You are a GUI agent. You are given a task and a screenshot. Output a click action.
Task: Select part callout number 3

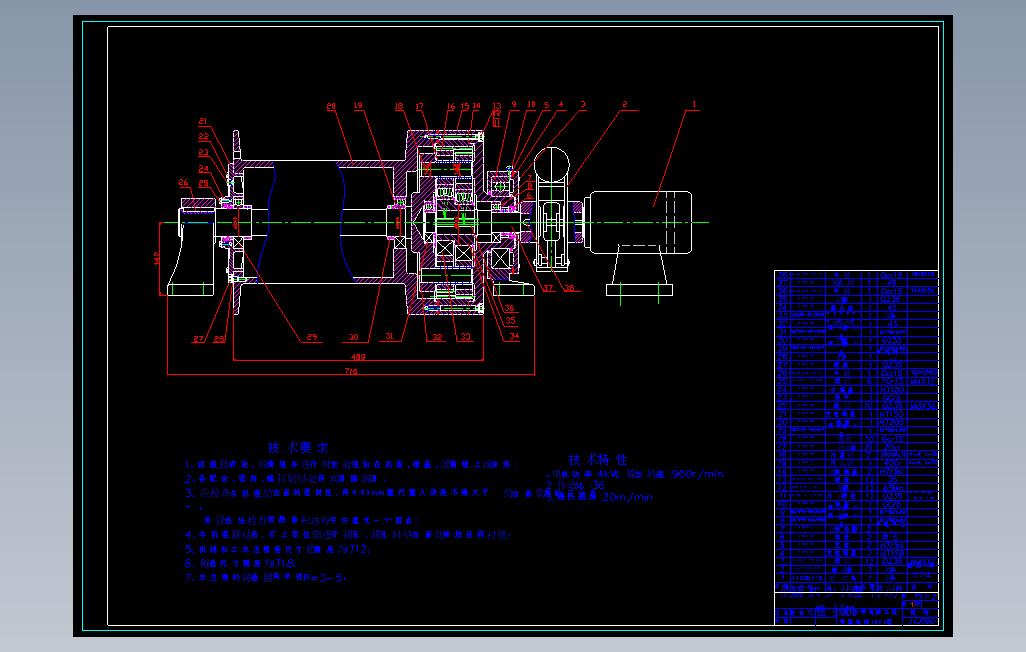coord(582,104)
